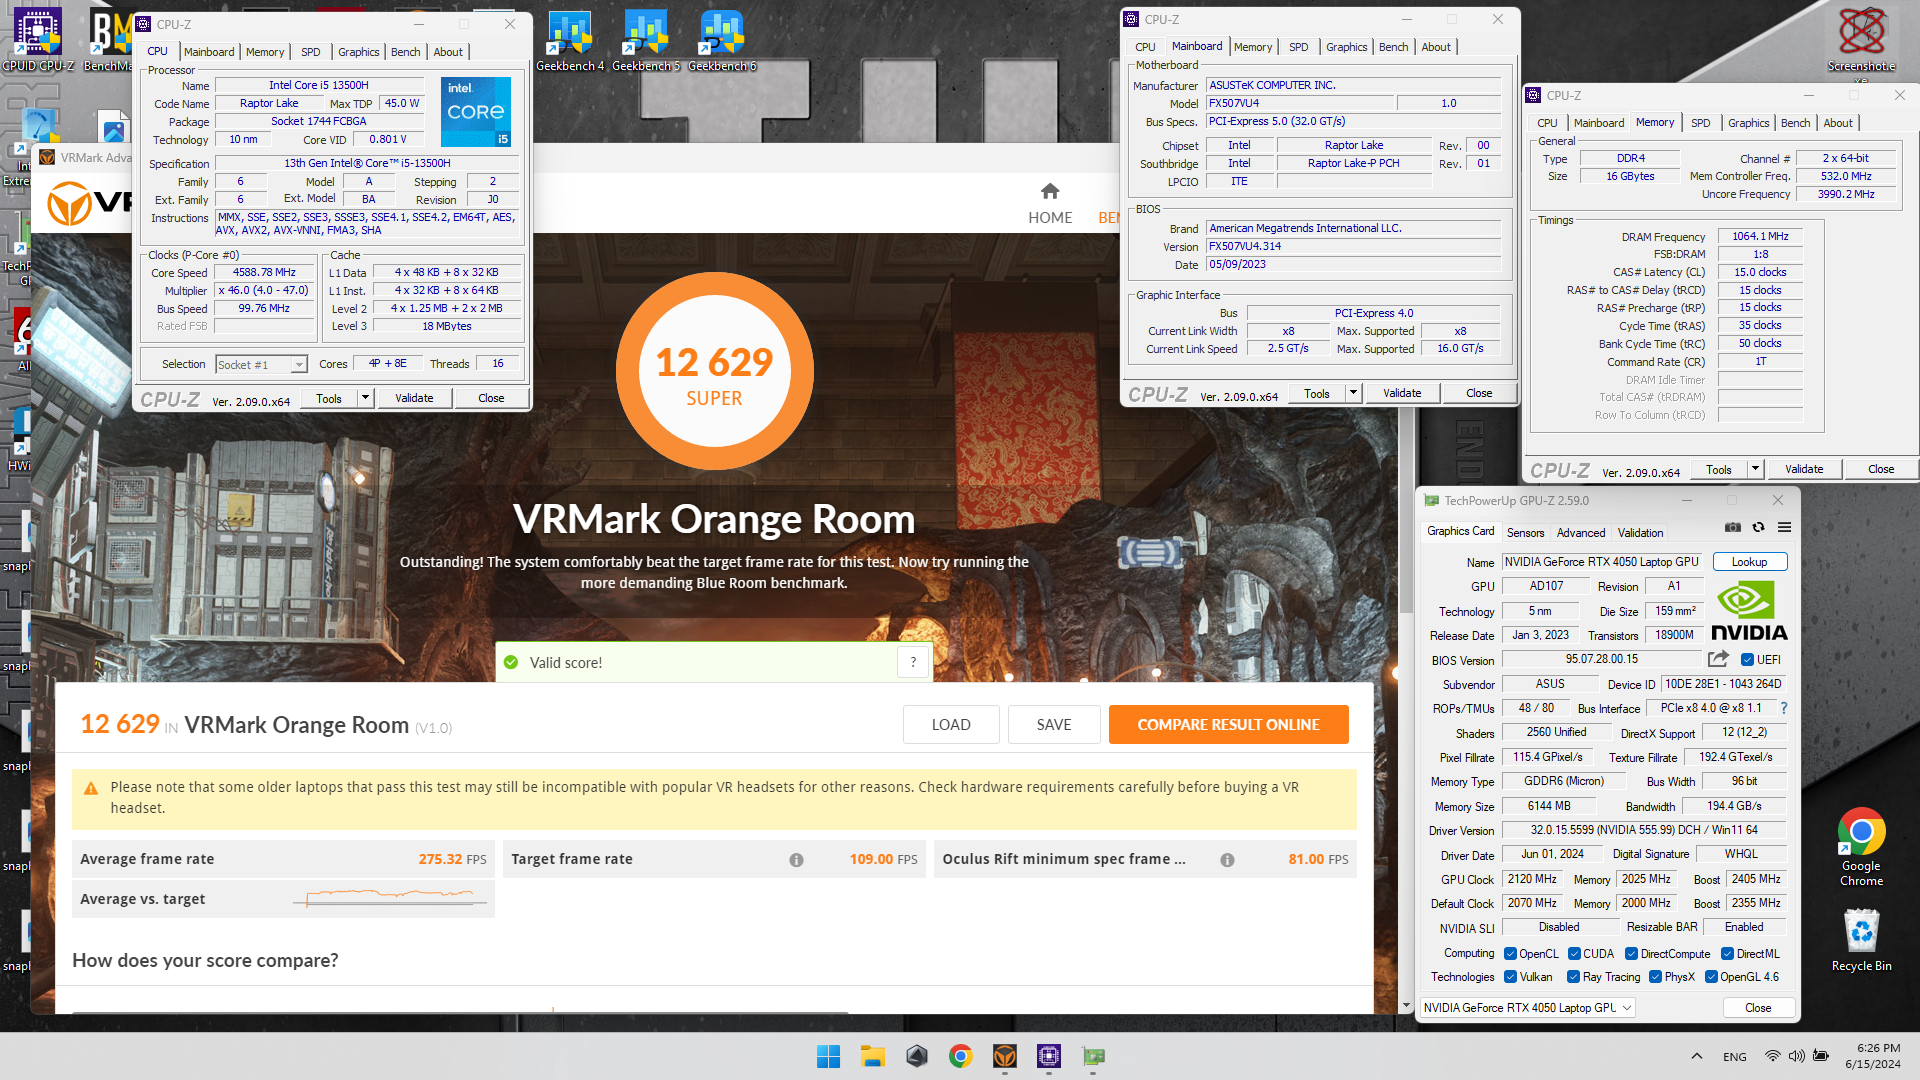Toggle the OpenCL checkbox
The image size is (1920, 1080).
click(1510, 954)
